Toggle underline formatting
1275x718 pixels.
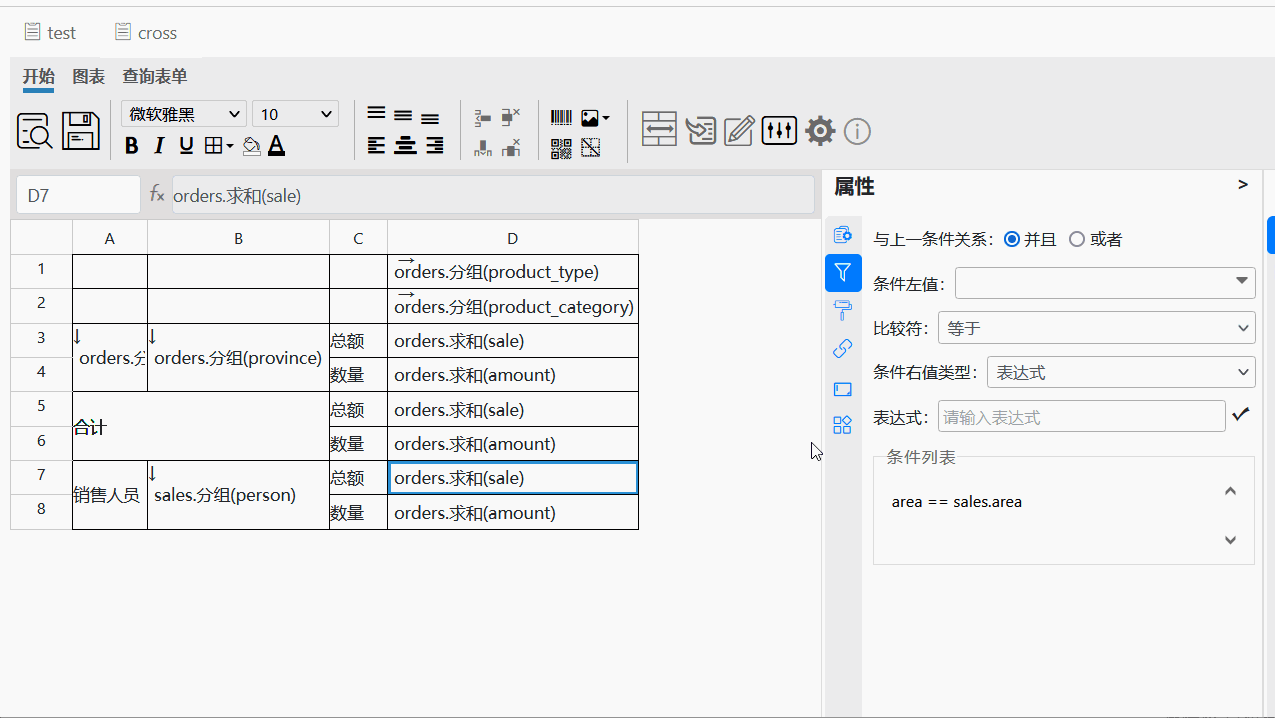pos(186,146)
